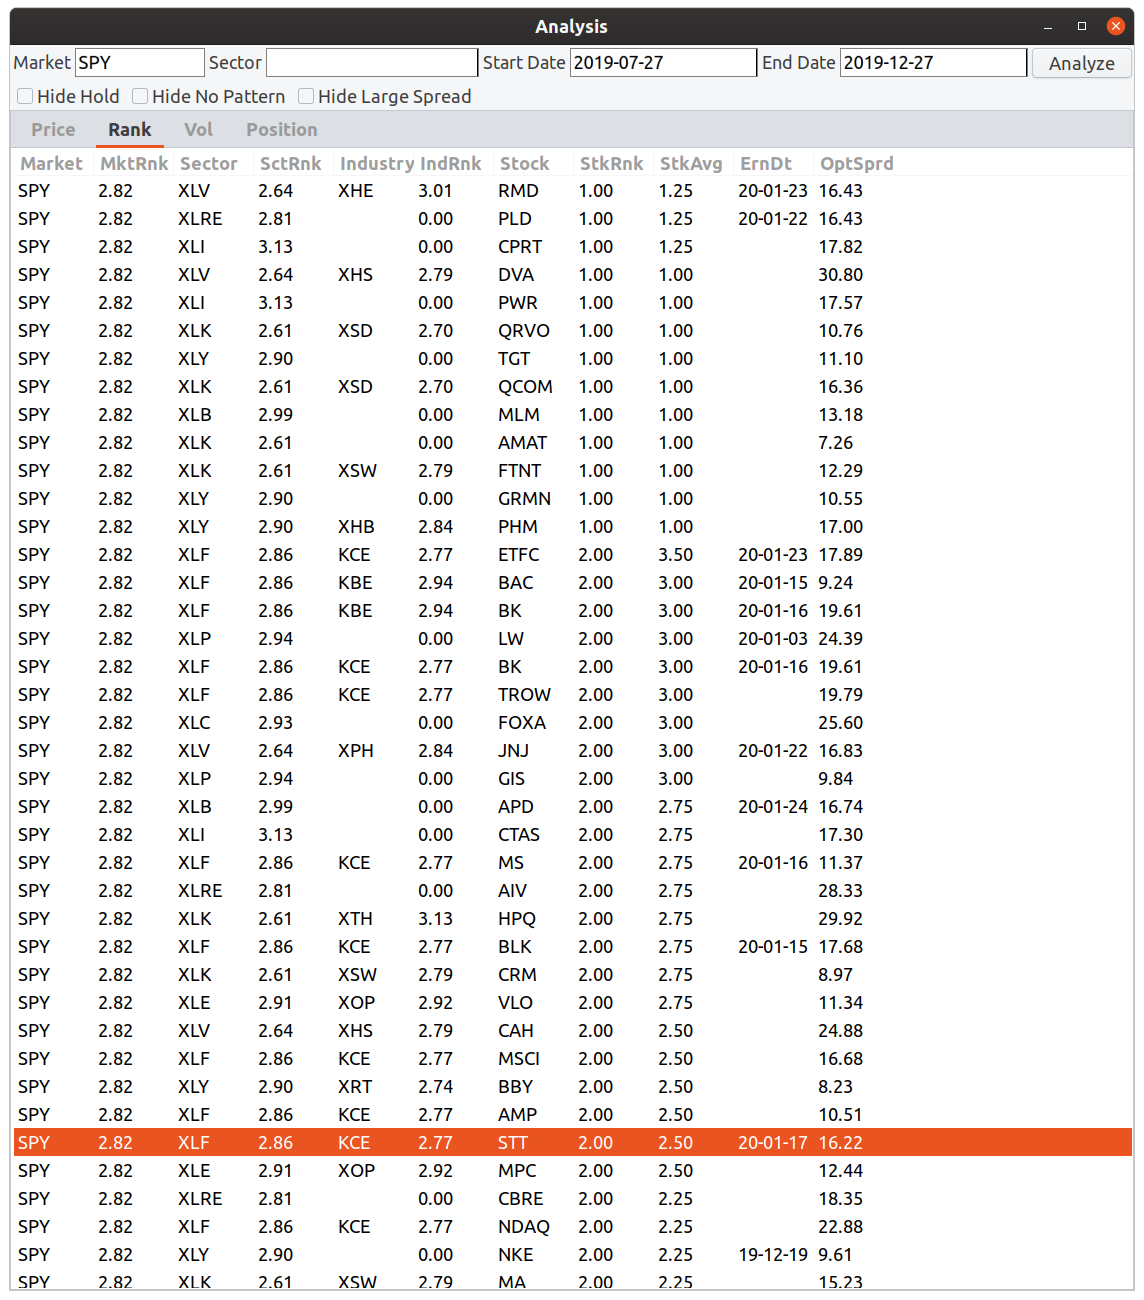This screenshot has height=1300, width=1144.
Task: Select the QCOM row
Action: point(573,387)
